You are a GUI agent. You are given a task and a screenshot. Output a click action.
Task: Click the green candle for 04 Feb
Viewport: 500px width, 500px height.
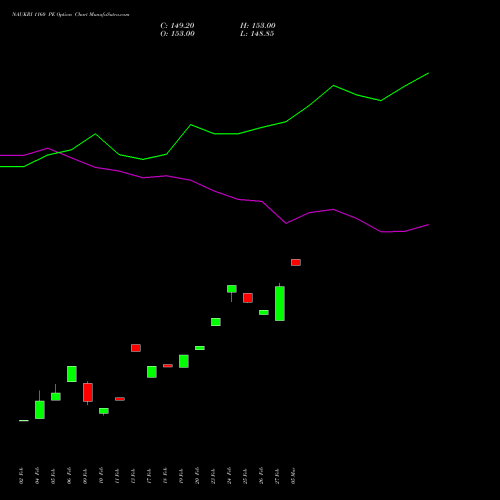click(x=40, y=410)
